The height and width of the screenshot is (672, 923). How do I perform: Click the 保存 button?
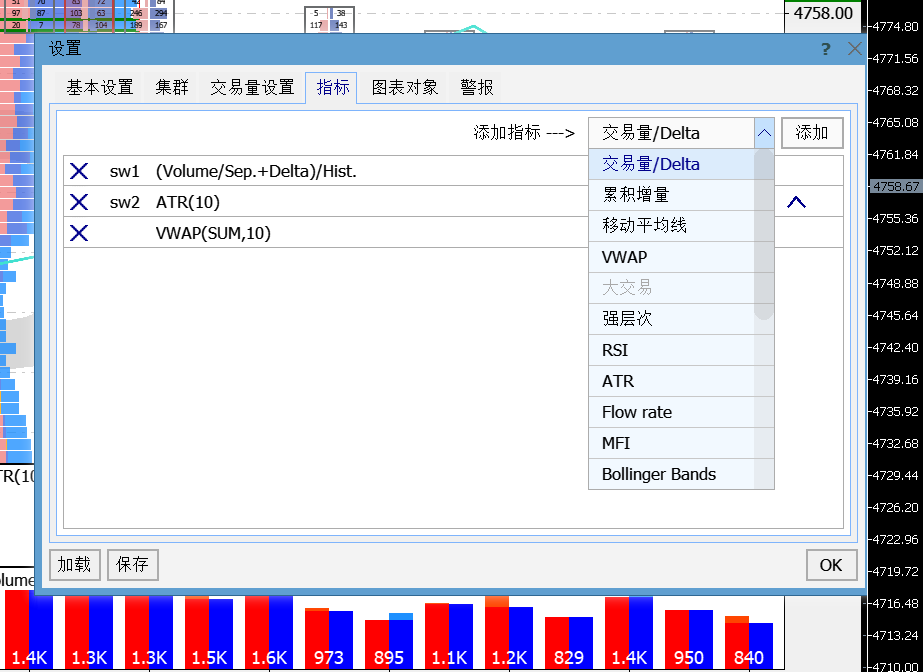(x=132, y=565)
